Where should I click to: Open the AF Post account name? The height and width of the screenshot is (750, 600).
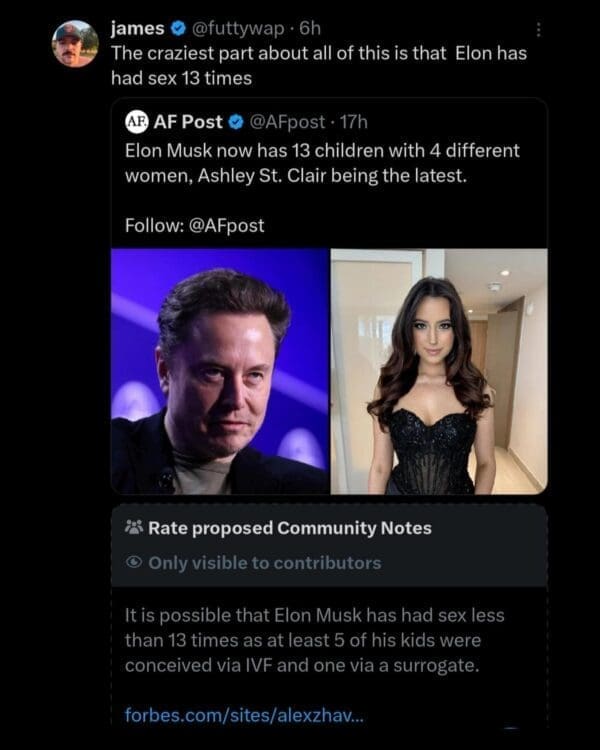click(x=188, y=122)
